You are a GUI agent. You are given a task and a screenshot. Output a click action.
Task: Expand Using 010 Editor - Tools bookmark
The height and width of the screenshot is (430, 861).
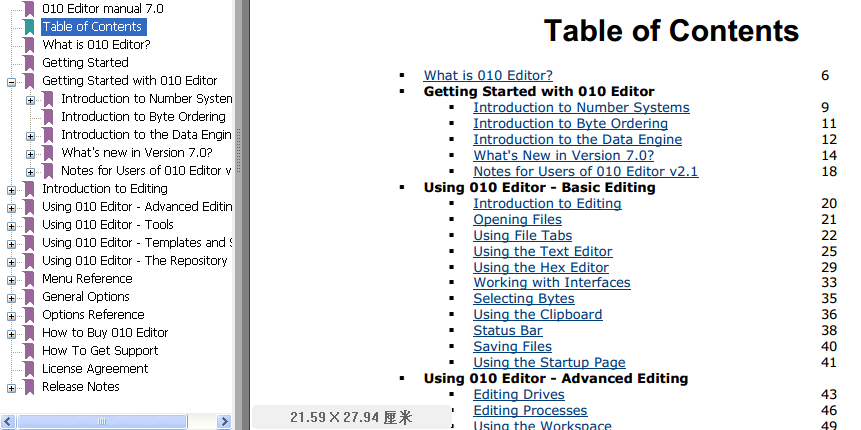click(11, 227)
